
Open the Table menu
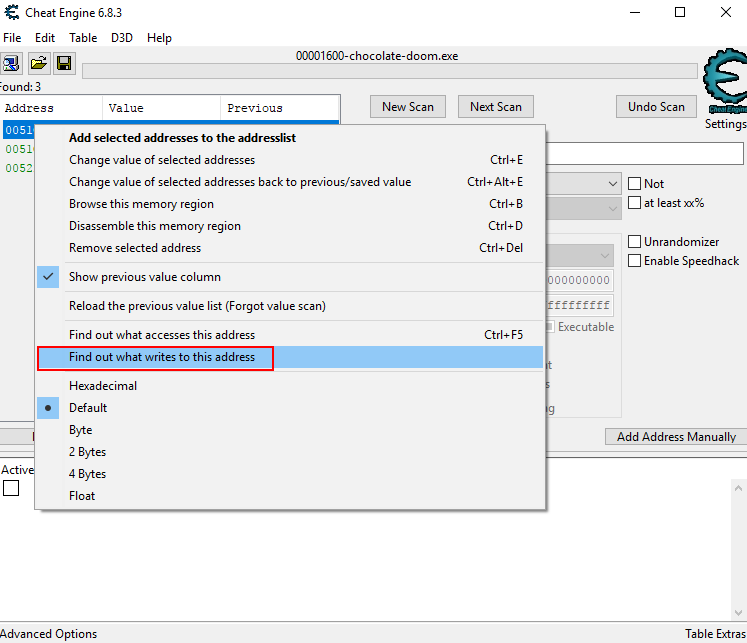click(83, 38)
